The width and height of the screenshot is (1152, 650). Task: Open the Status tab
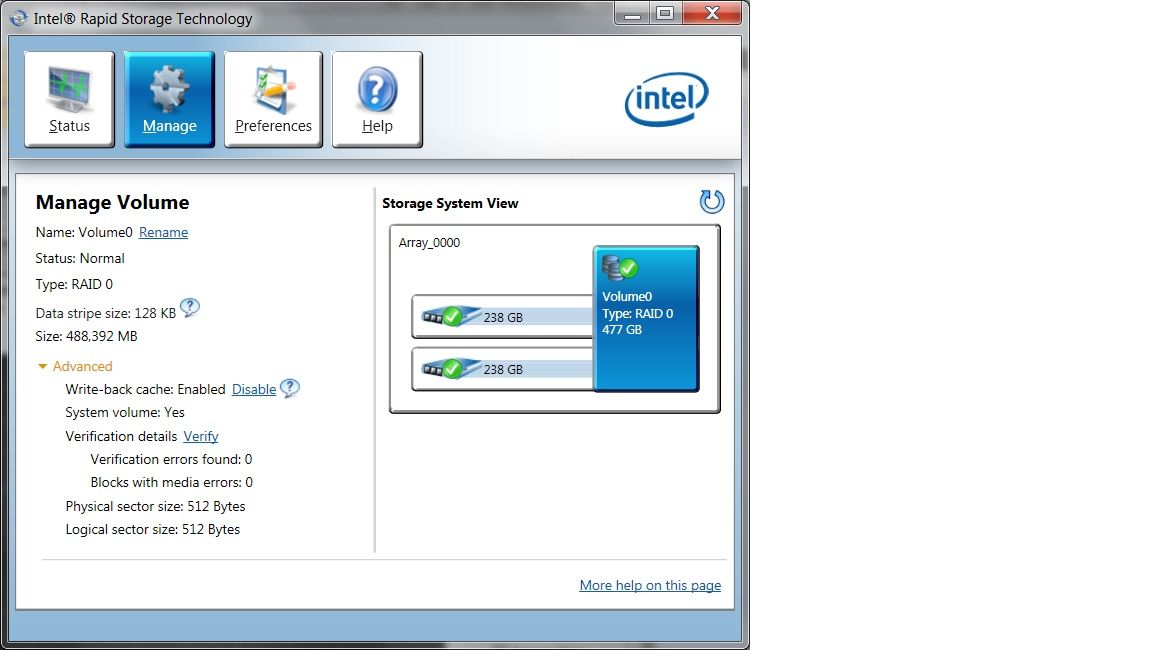(x=69, y=99)
